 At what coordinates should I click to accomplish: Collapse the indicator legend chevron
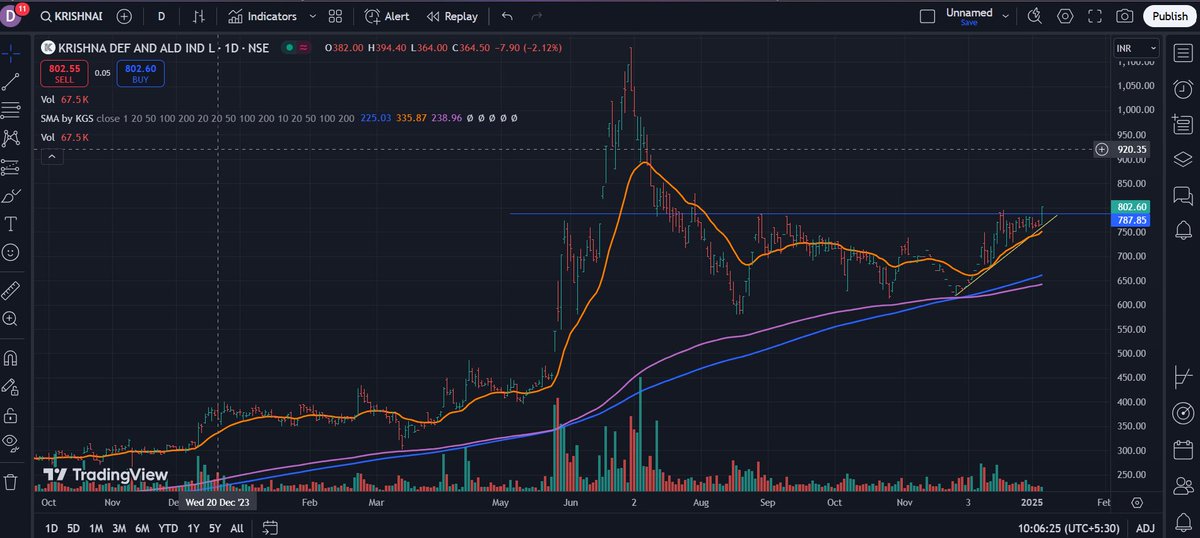pyautogui.click(x=52, y=156)
